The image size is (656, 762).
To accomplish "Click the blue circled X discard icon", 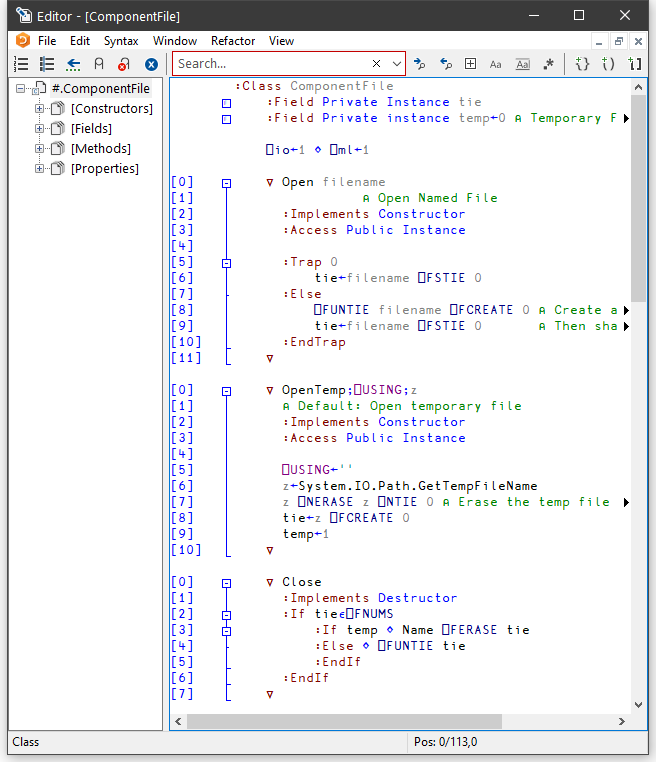I will point(151,64).
